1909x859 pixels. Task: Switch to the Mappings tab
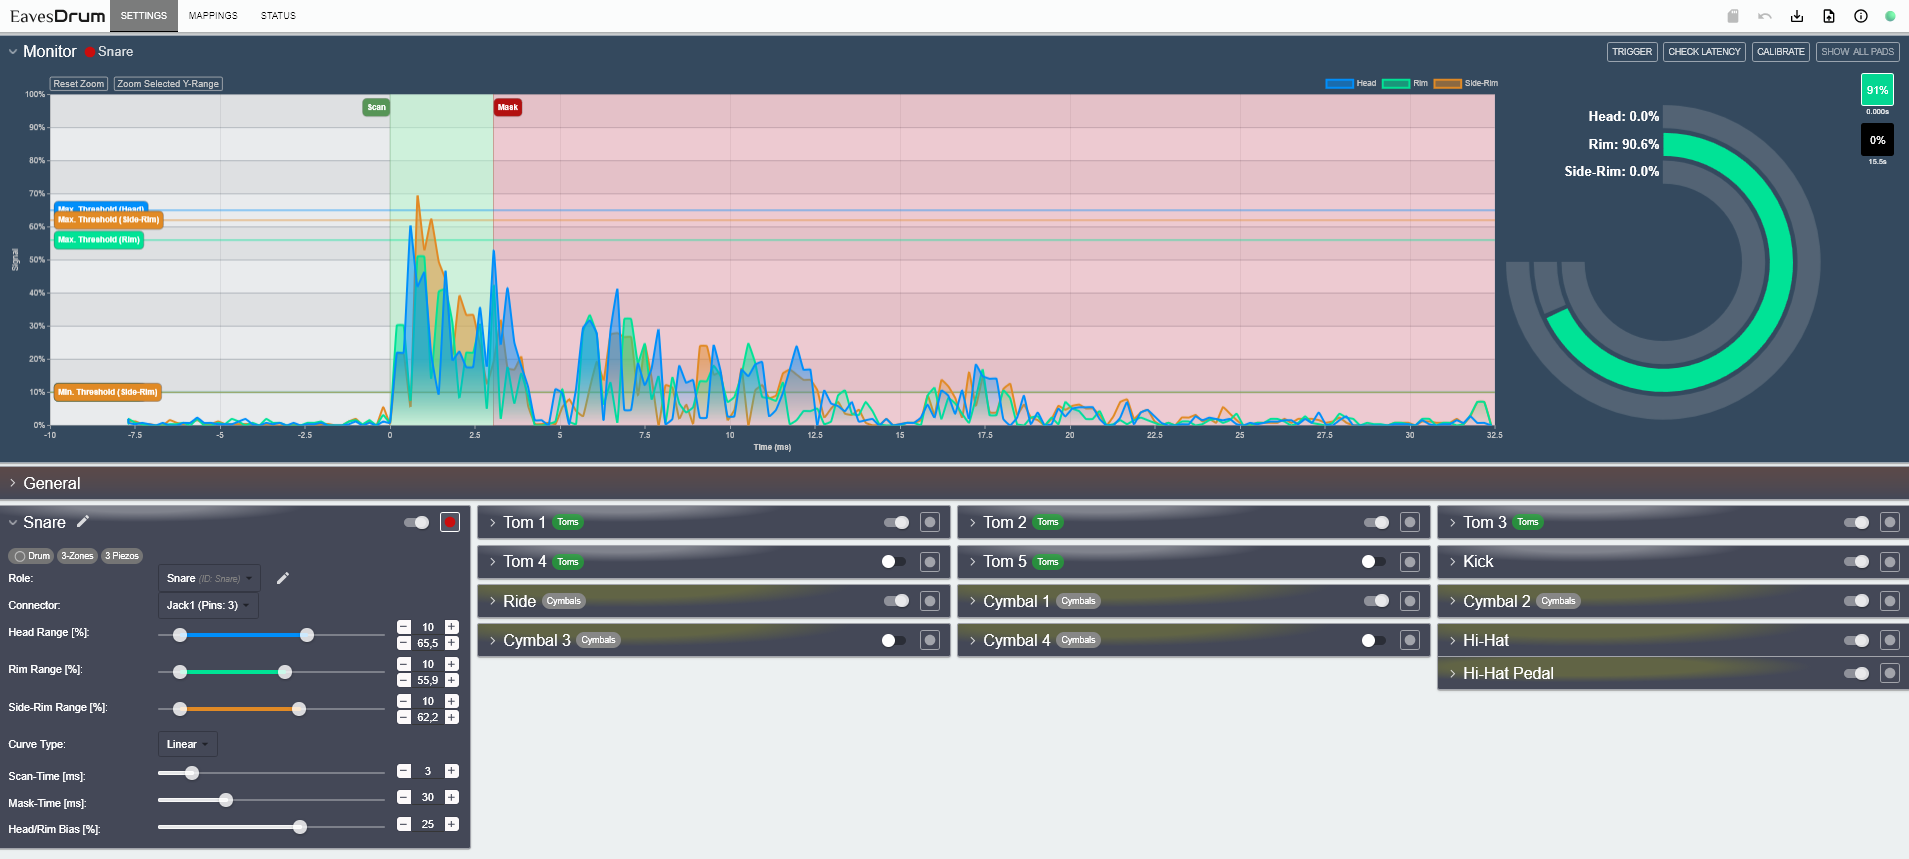pyautogui.click(x=213, y=16)
